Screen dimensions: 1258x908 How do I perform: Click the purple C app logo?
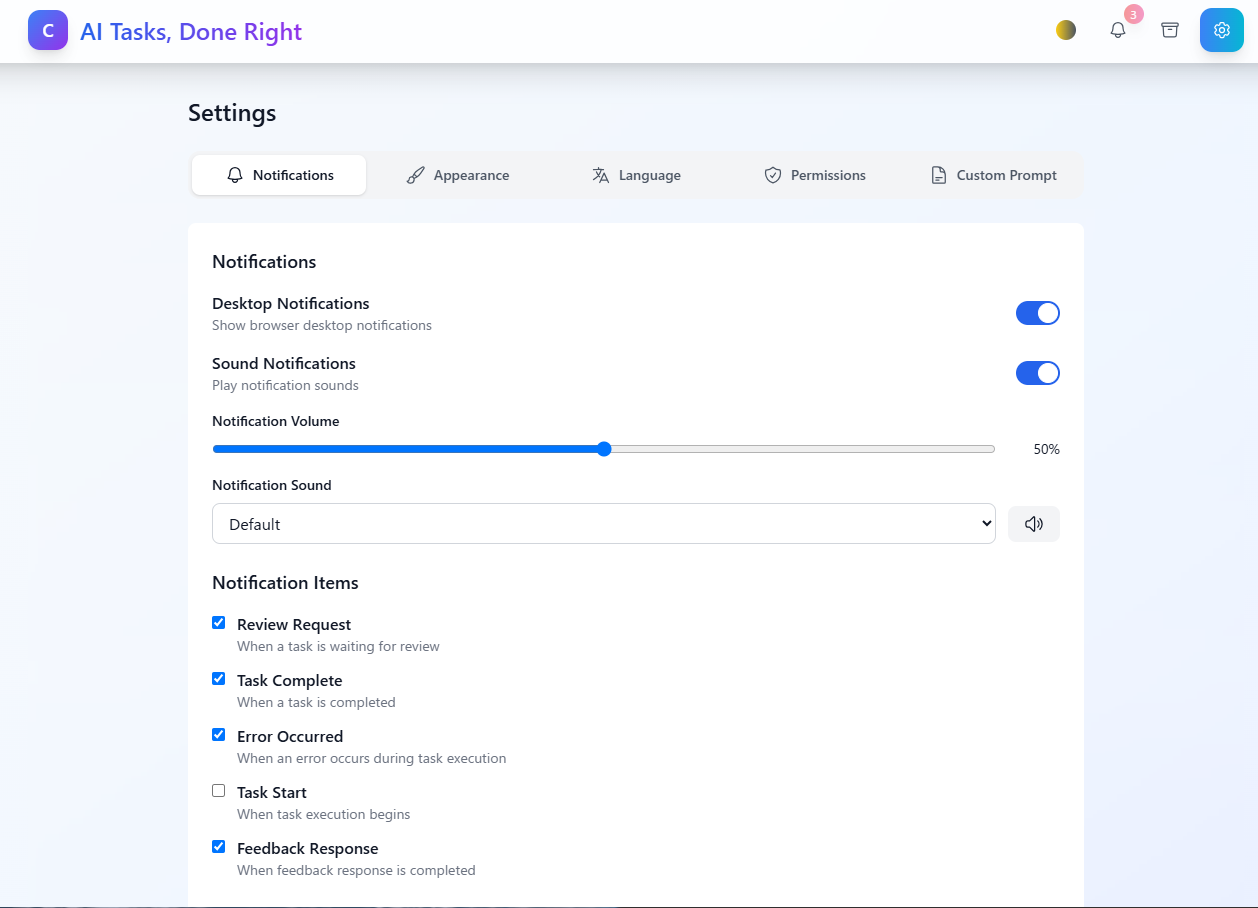click(48, 30)
